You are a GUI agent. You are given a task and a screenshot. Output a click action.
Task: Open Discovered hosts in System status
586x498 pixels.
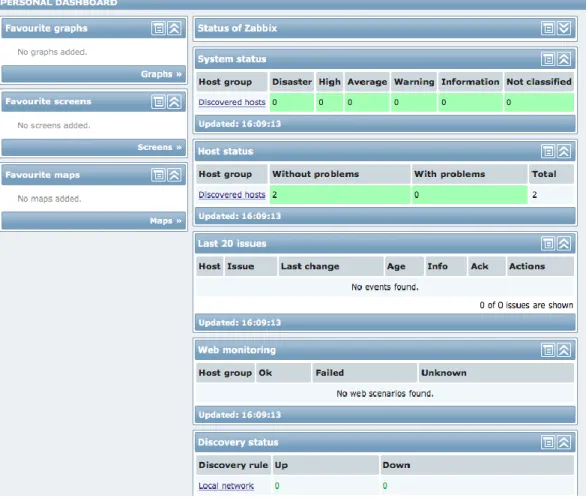click(x=232, y=102)
